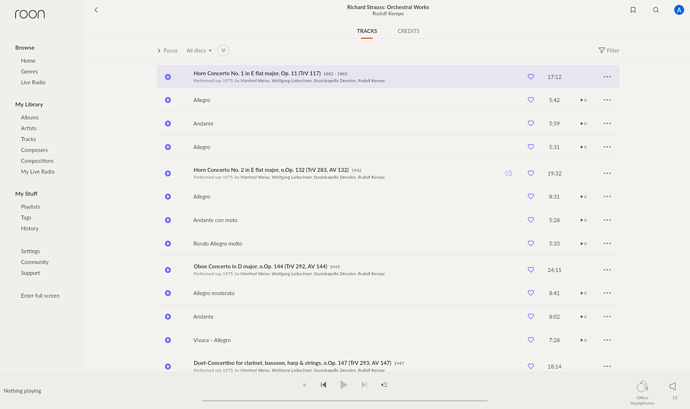Play Allegro track of 5:31
This screenshot has height=409, width=690.
coord(168,147)
